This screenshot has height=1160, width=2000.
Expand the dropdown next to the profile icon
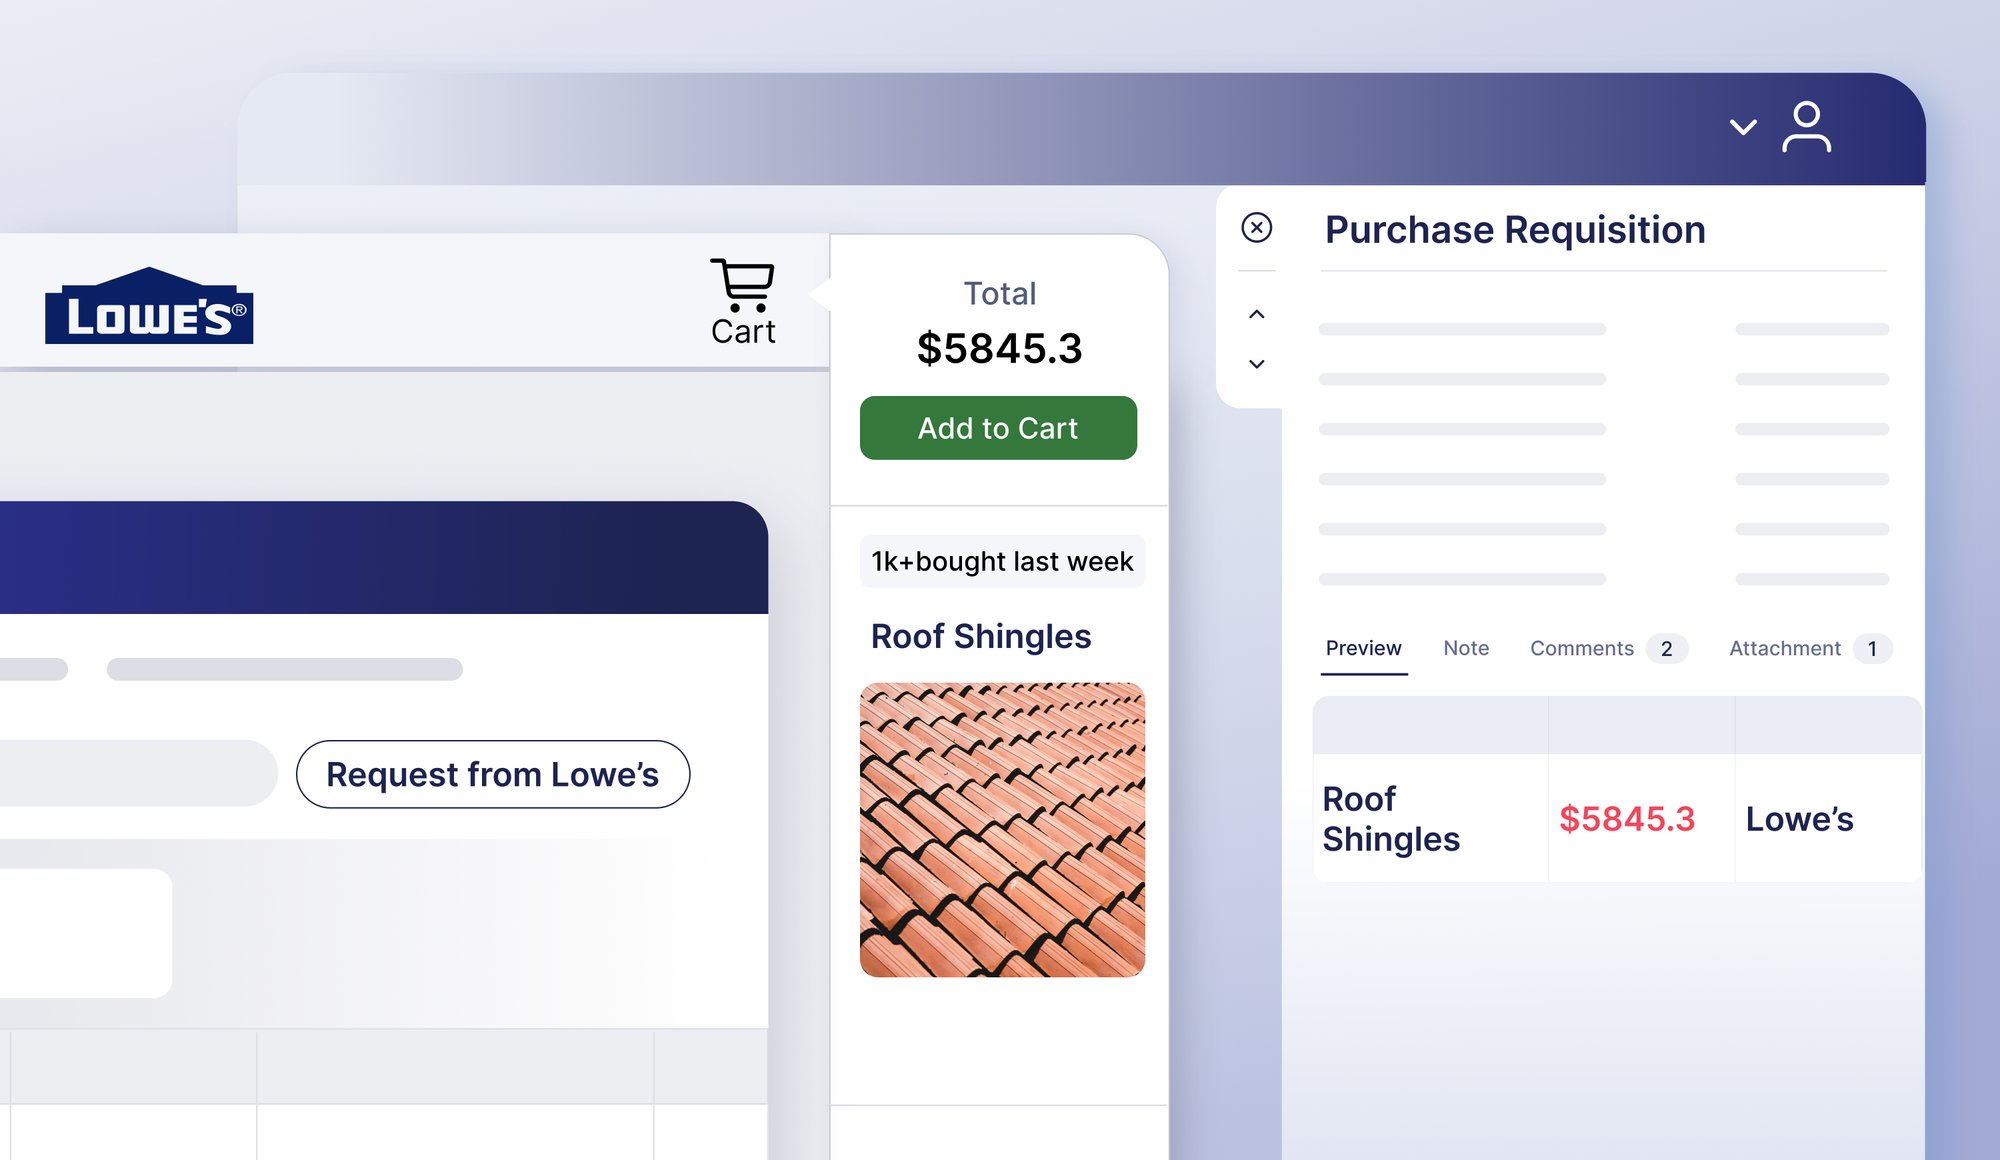1742,129
